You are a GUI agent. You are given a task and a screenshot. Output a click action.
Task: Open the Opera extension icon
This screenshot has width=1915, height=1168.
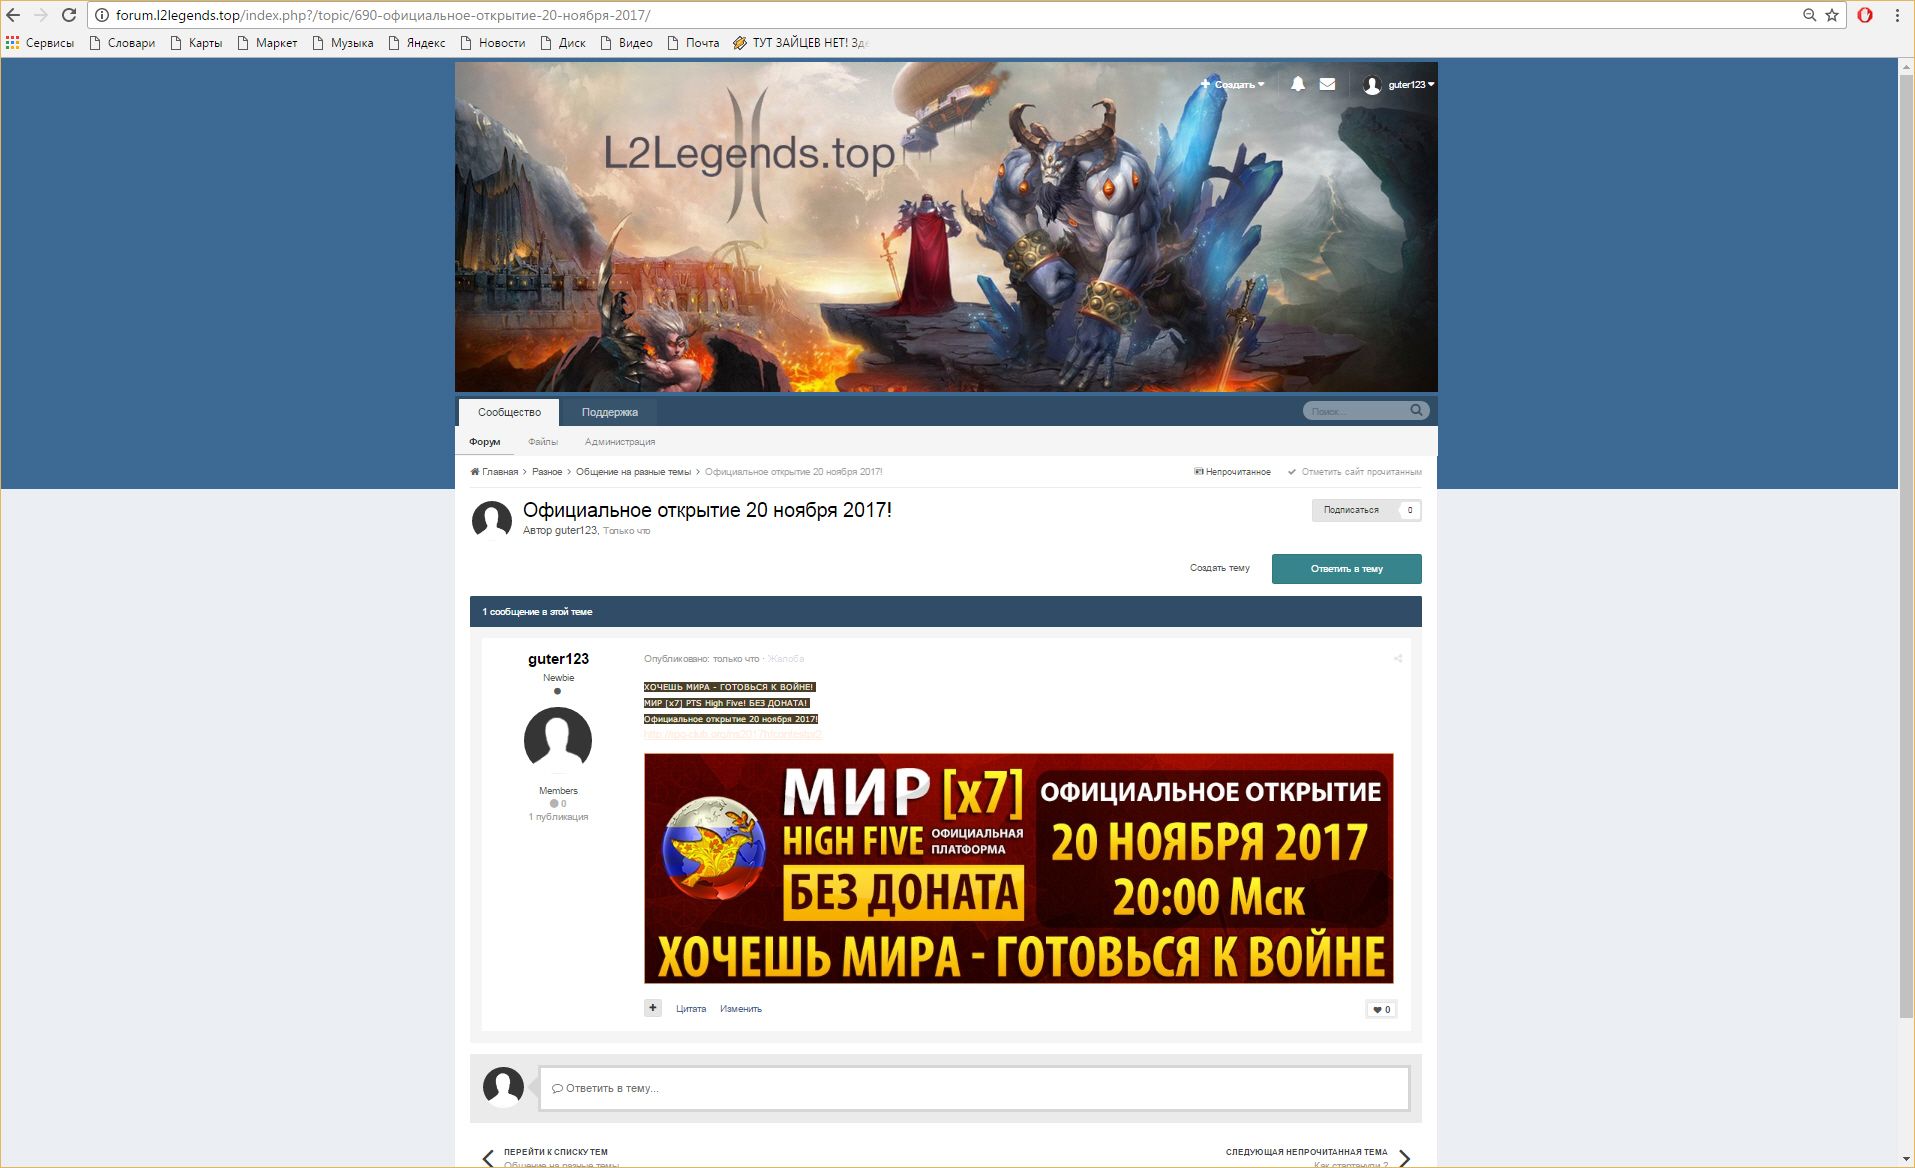(x=1865, y=15)
